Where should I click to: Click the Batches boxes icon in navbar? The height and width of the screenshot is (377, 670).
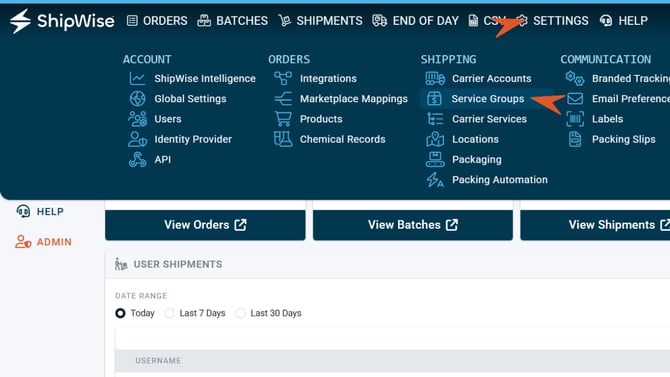point(204,21)
